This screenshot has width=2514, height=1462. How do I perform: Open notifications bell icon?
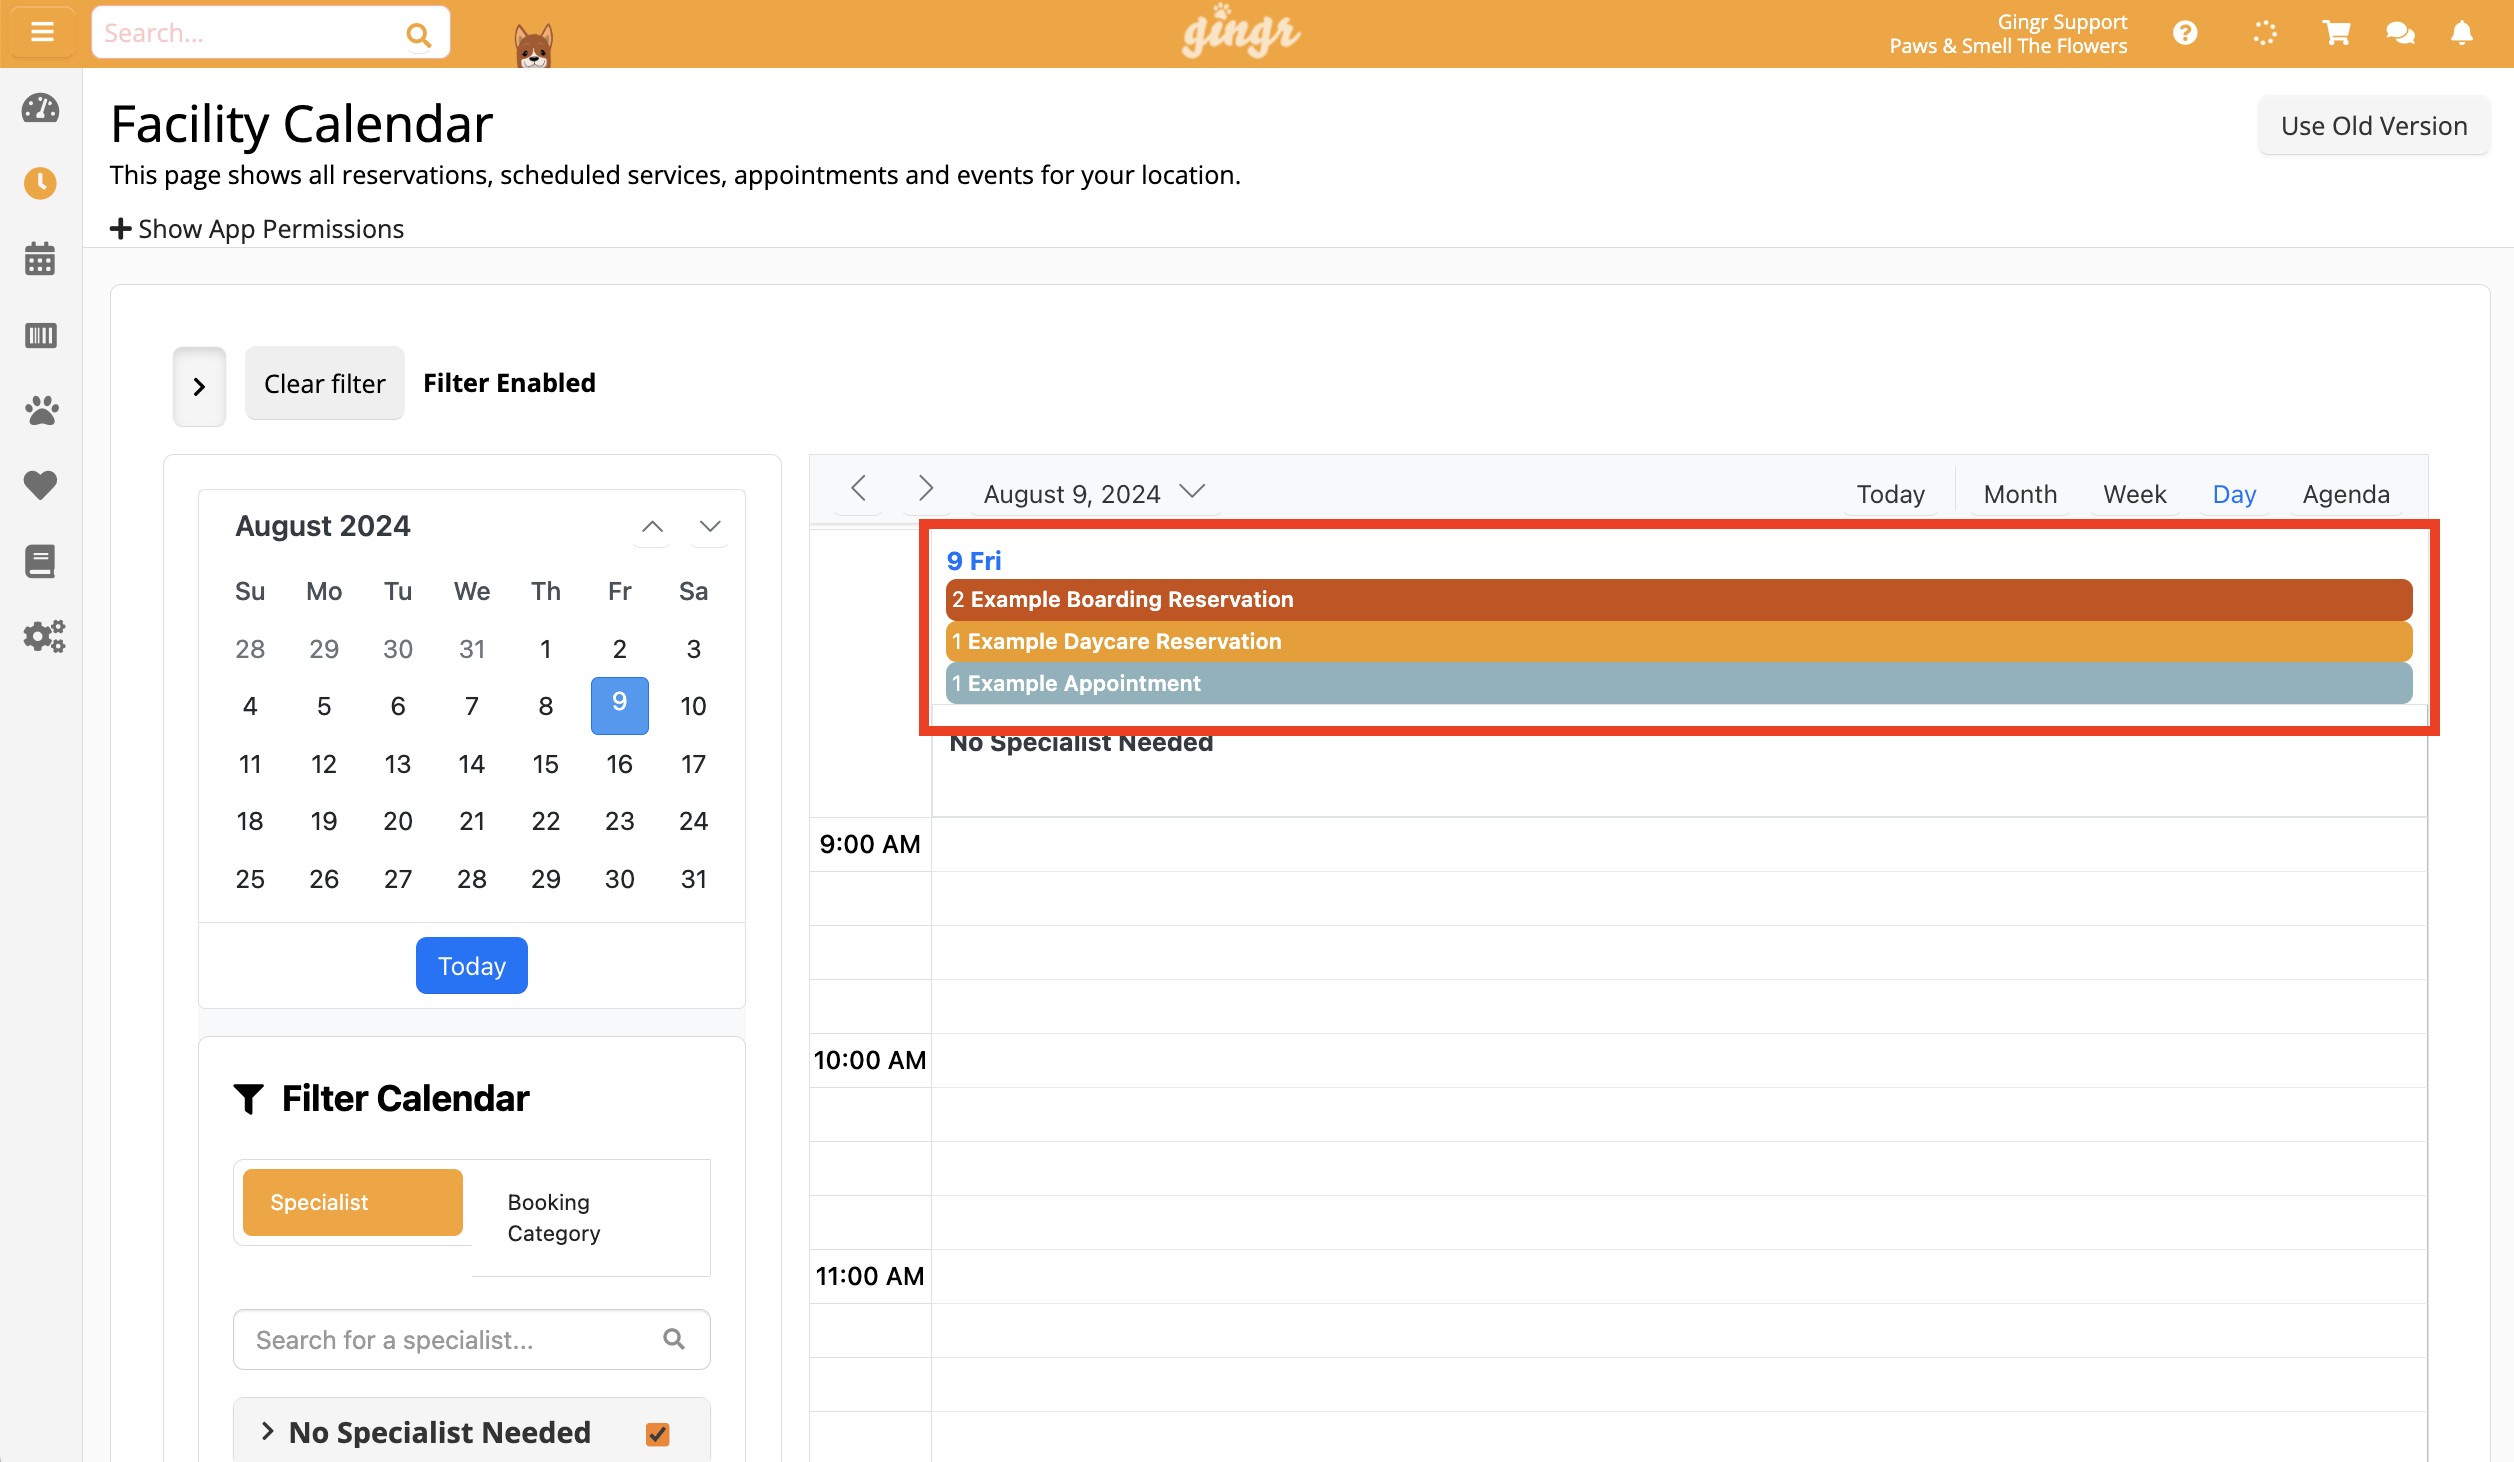coord(2462,33)
